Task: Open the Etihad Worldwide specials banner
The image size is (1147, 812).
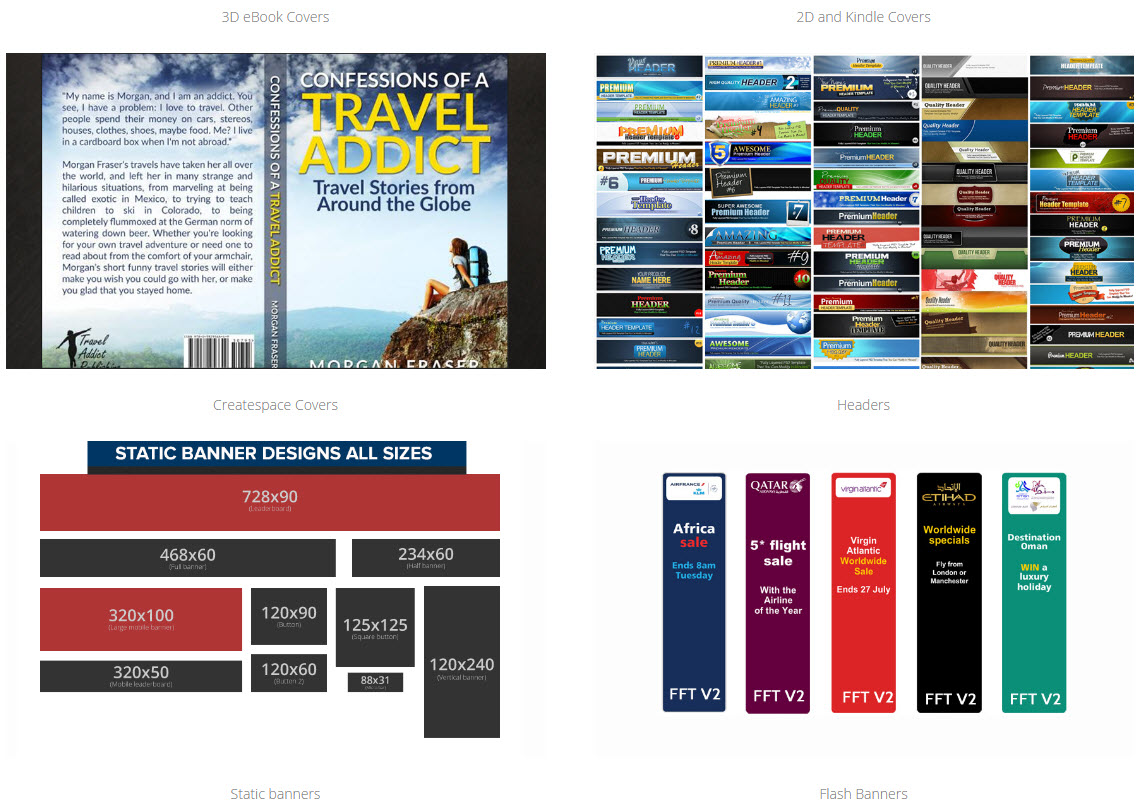Action: coord(949,592)
